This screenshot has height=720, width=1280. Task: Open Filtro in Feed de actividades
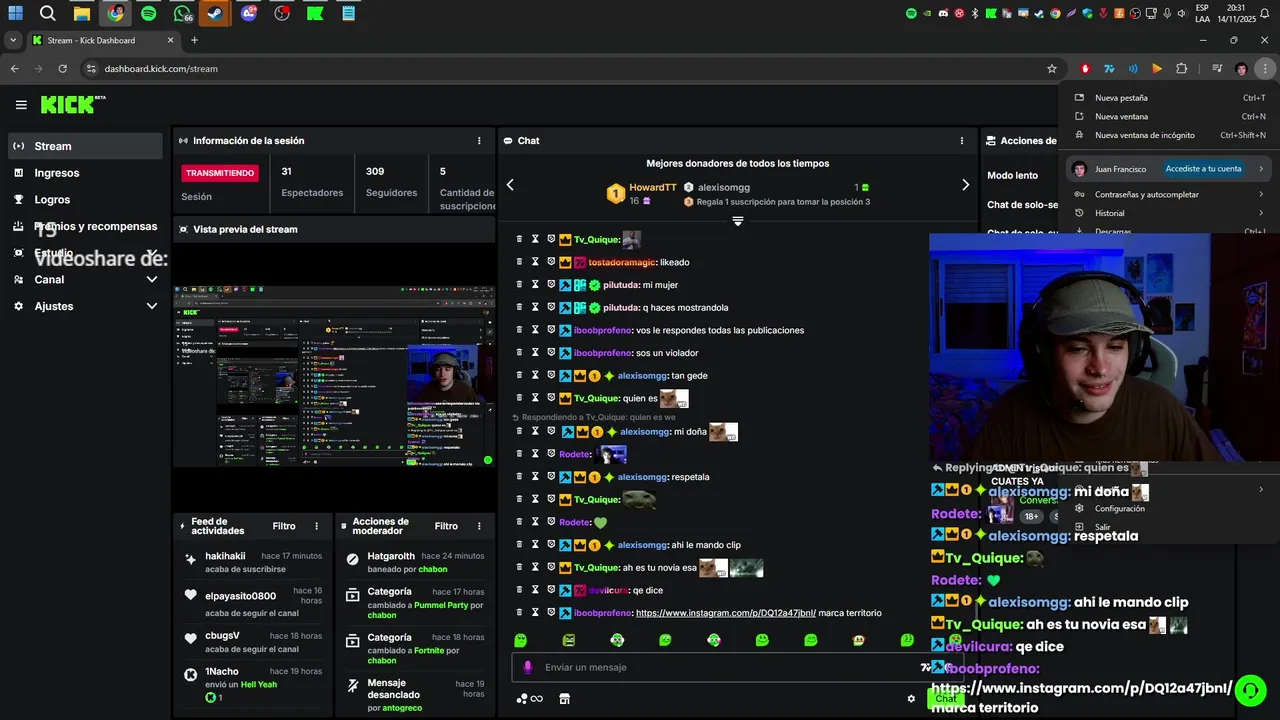(284, 526)
